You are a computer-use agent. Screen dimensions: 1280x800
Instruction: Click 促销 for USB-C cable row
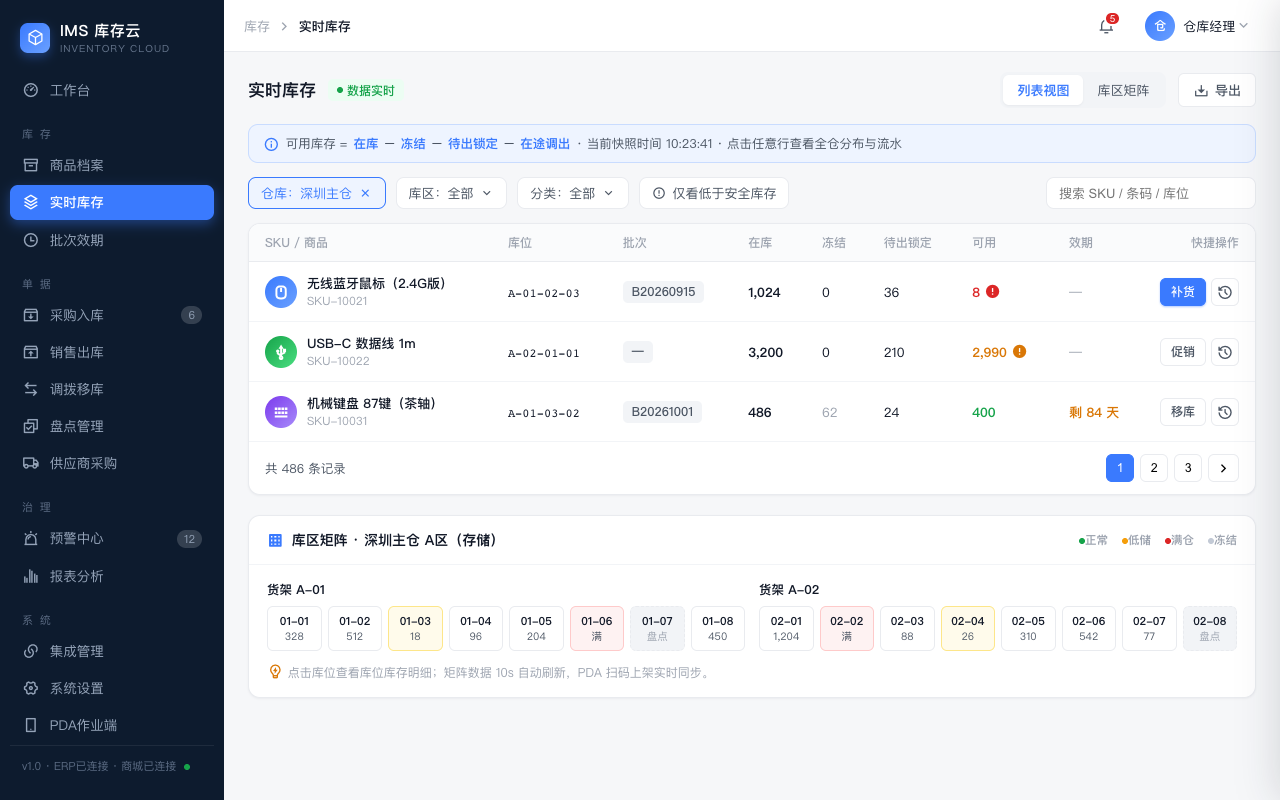(x=1183, y=352)
